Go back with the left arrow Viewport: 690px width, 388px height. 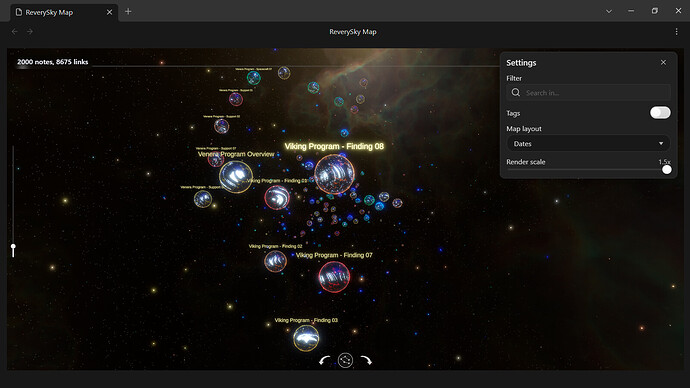(15, 32)
